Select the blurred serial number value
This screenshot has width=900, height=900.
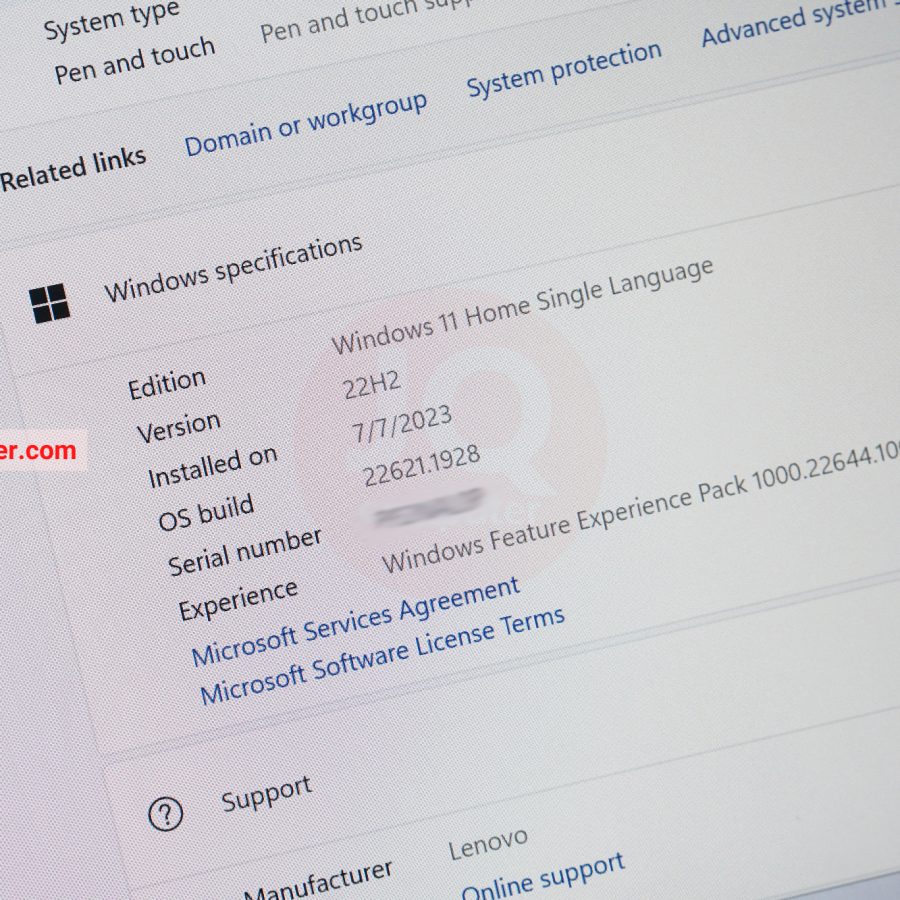(x=429, y=507)
